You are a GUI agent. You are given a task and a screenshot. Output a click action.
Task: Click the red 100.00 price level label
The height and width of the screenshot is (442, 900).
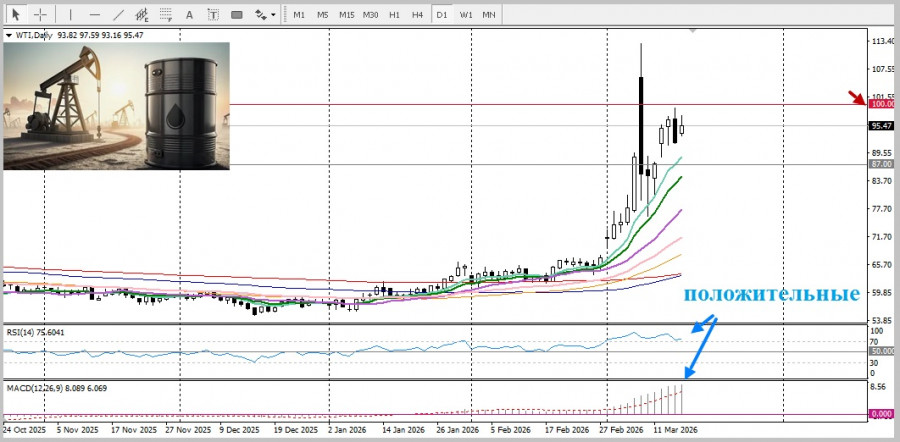click(881, 104)
